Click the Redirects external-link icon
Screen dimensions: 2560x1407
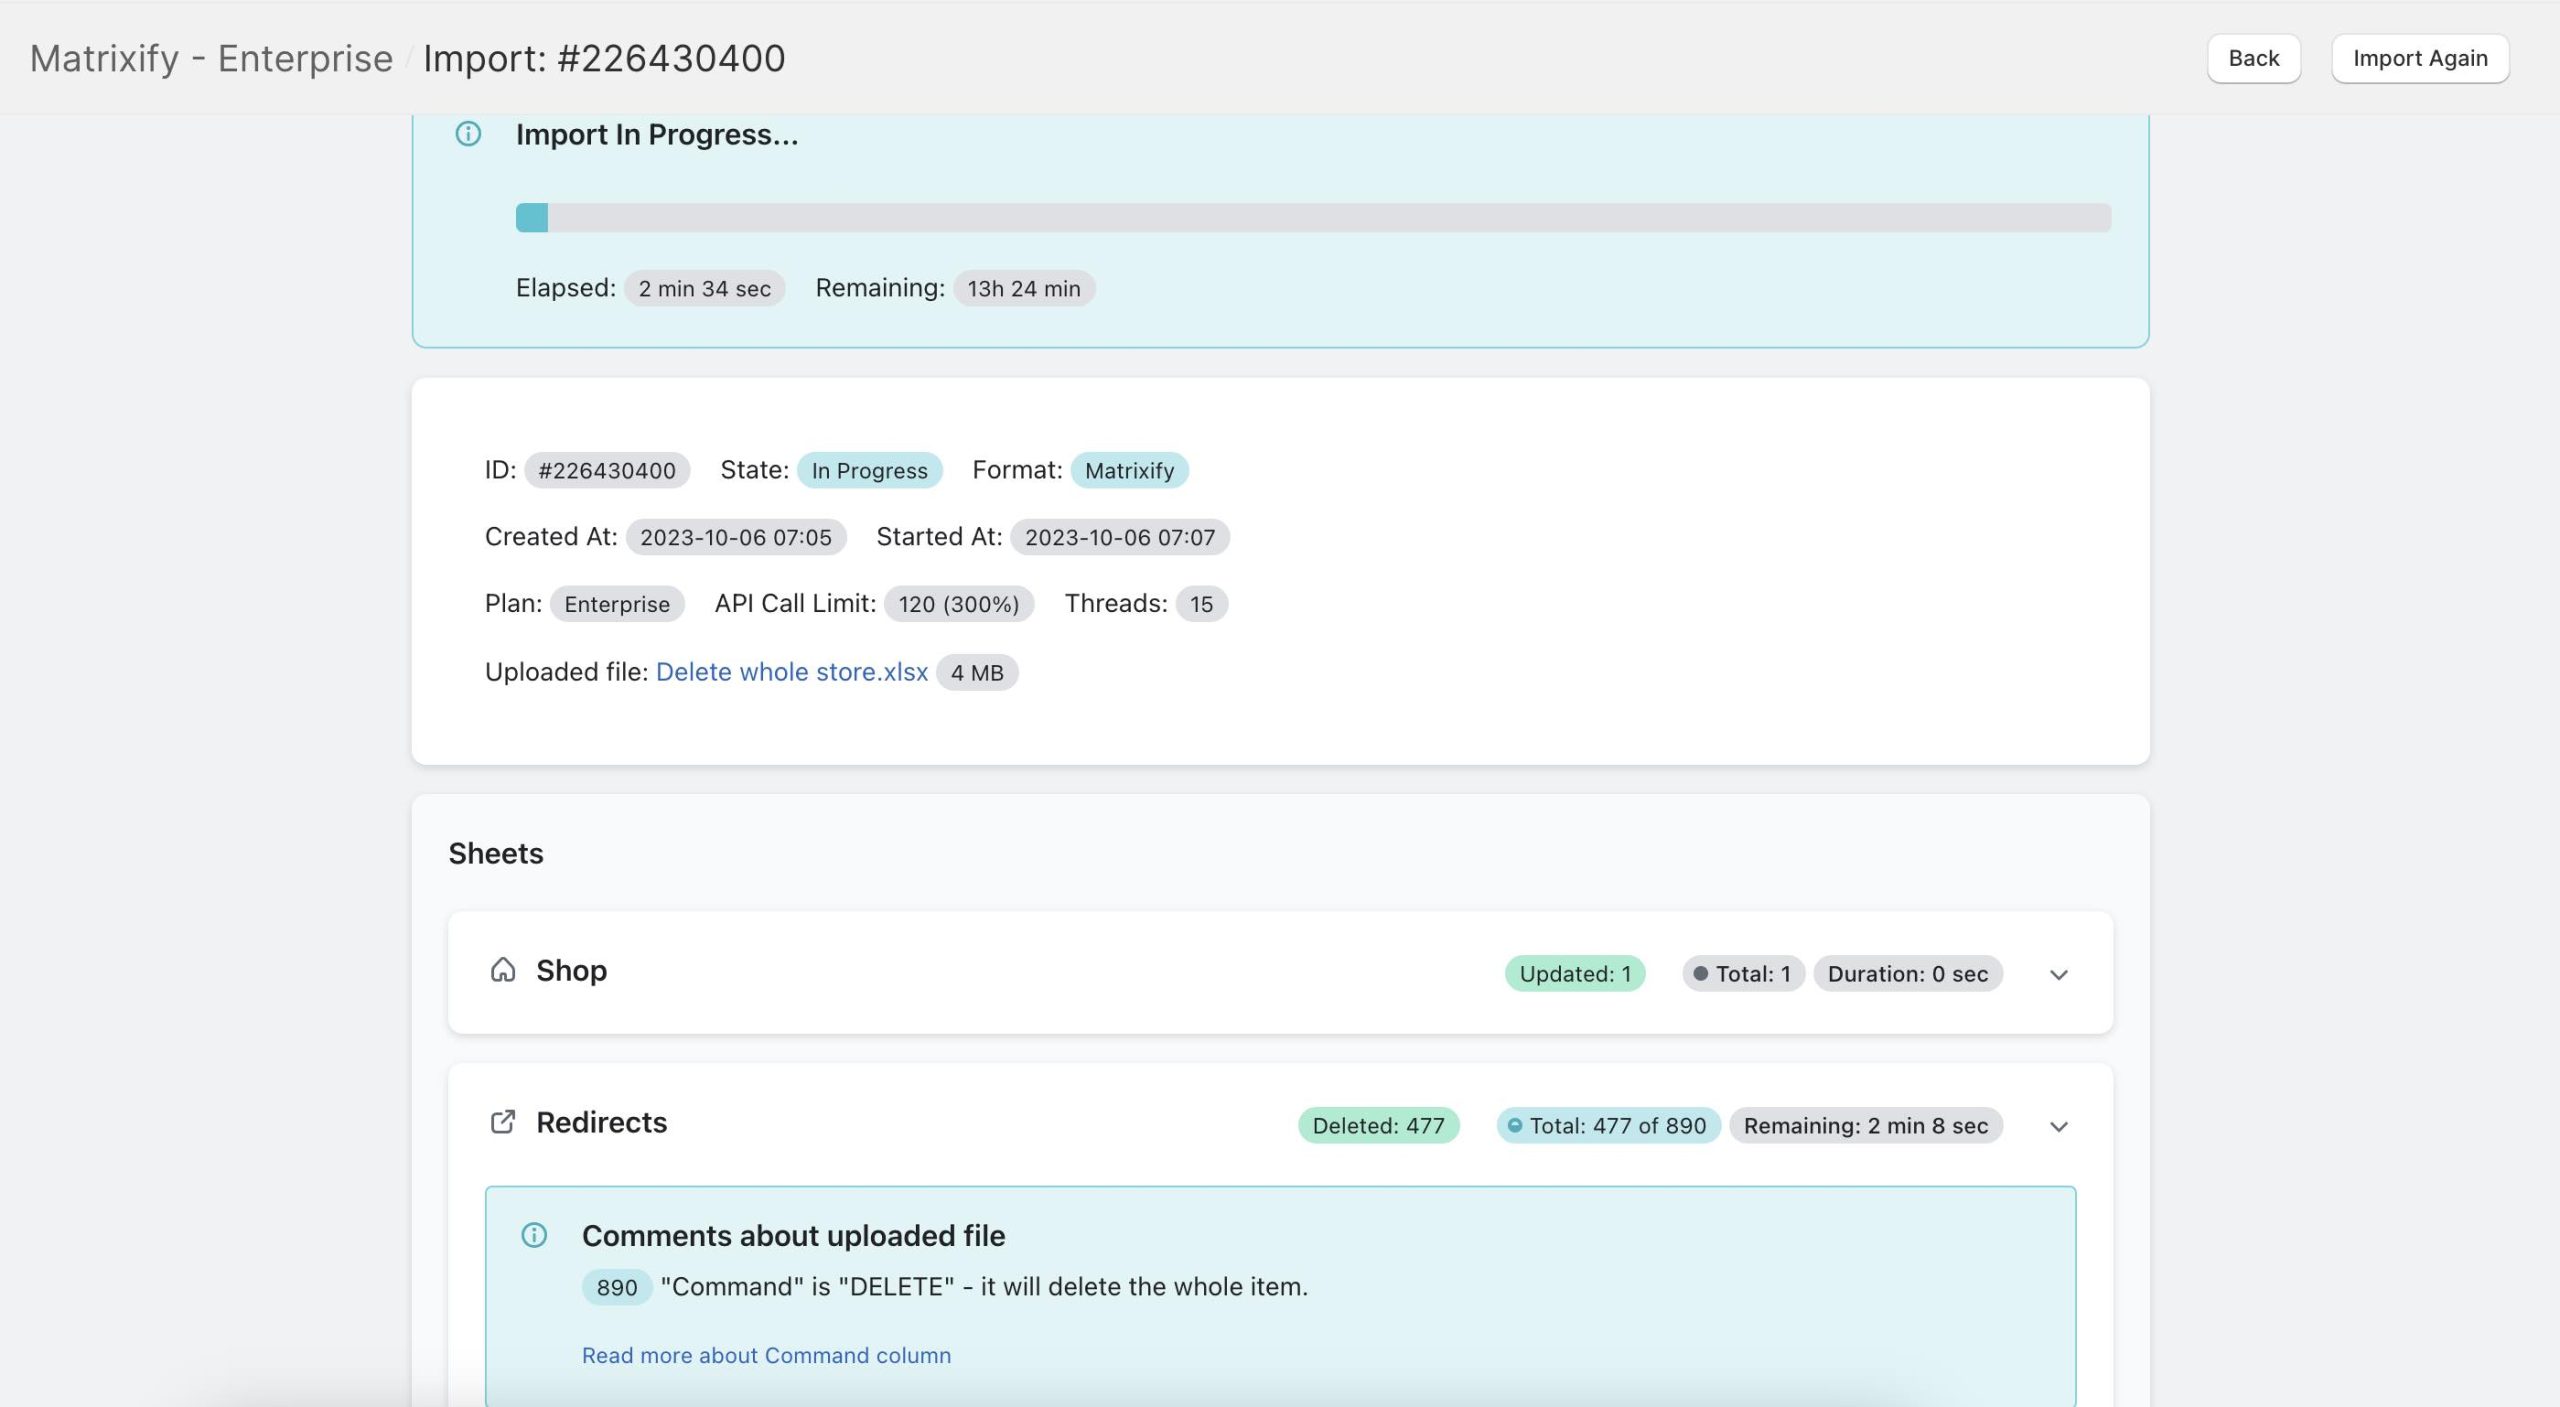click(x=503, y=1122)
